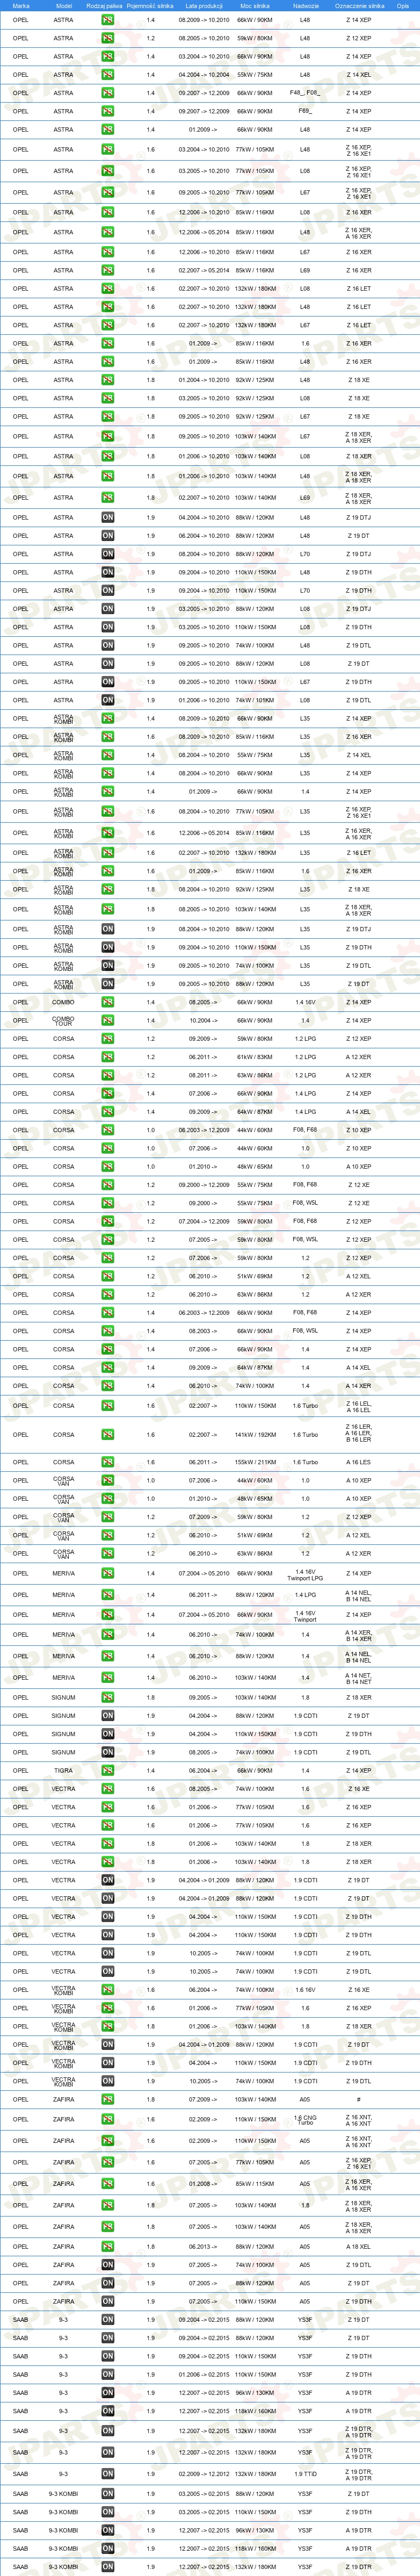This screenshot has width=420, height=2576.
Task: Select the 1.4 16V Twinport LPG cell
Action: [x=305, y=1574]
